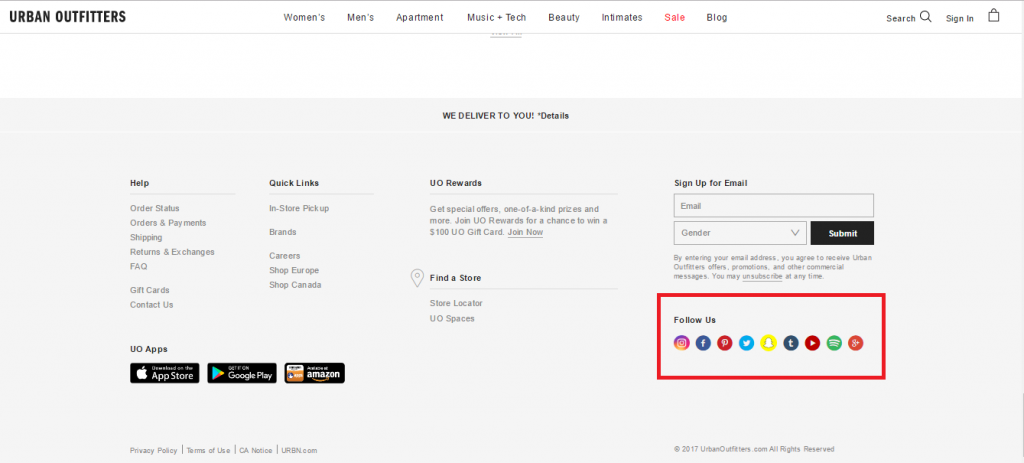This screenshot has width=1024, height=463.
Task: Get the app on Google Play badge
Action: [242, 373]
